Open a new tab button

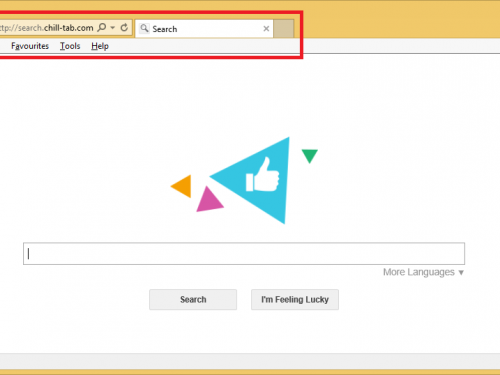(x=284, y=29)
